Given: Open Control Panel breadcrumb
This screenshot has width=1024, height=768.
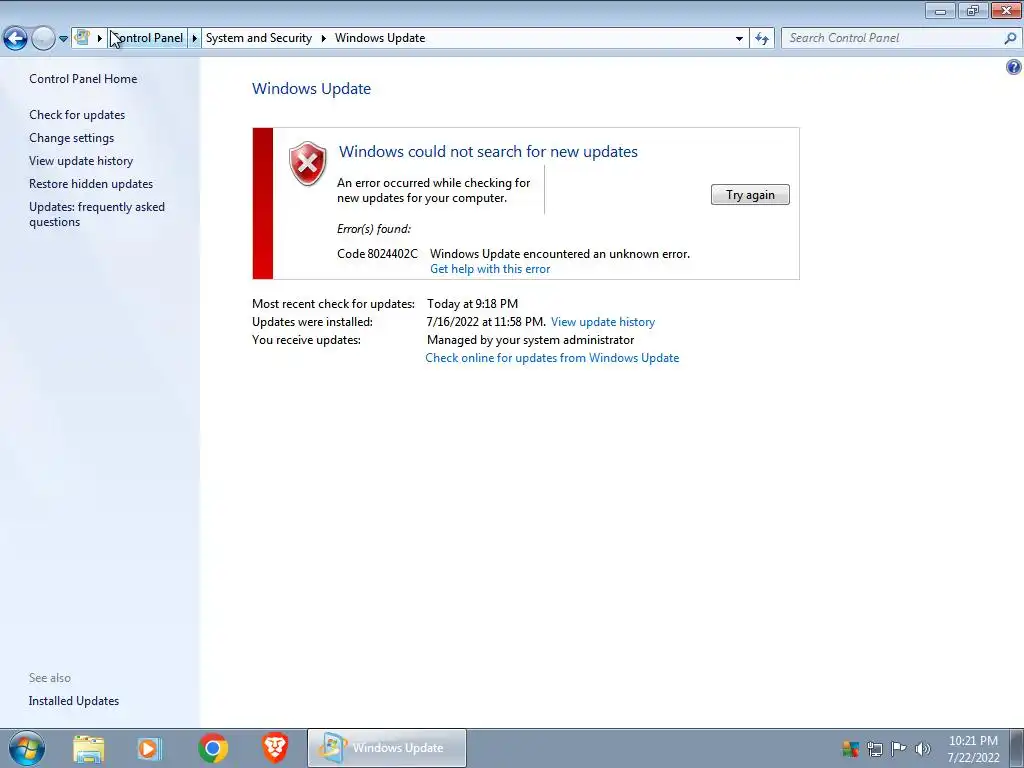Looking at the screenshot, I should coord(148,38).
